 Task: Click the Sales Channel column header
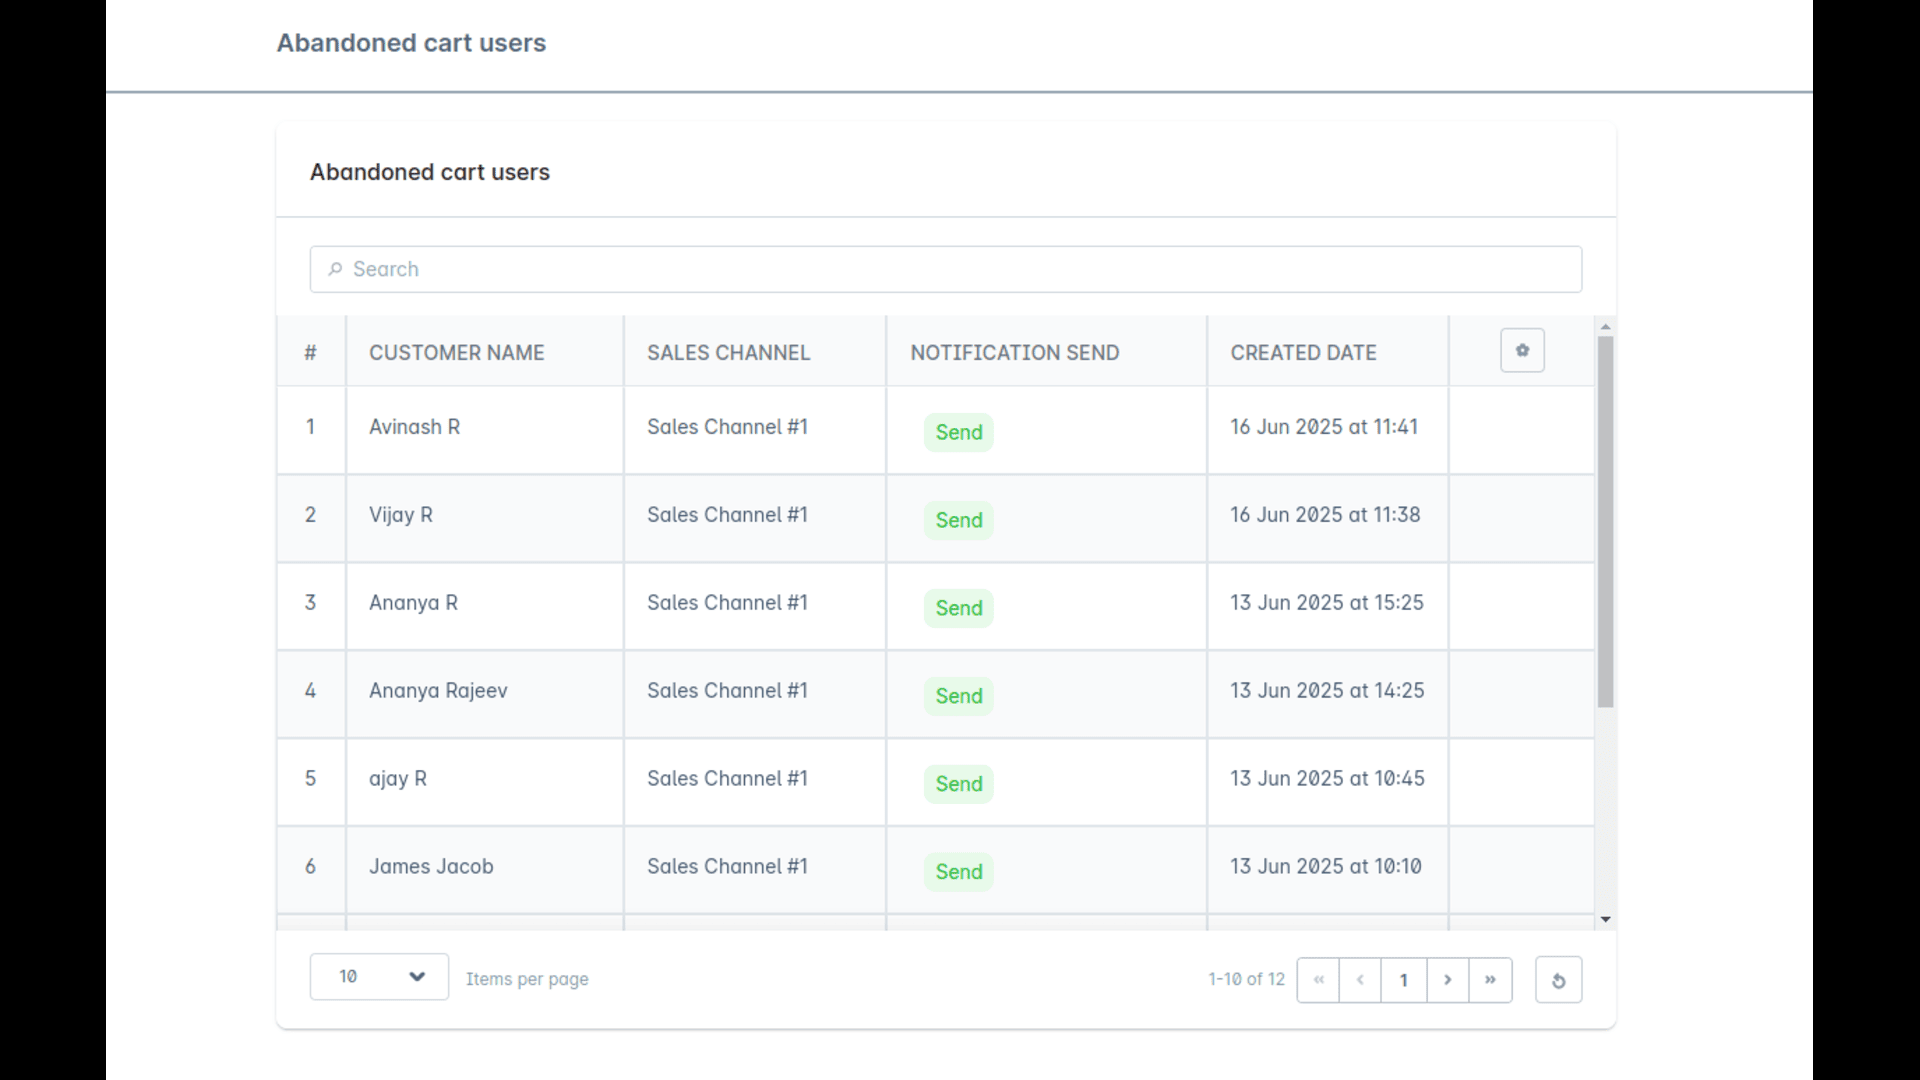click(x=728, y=352)
